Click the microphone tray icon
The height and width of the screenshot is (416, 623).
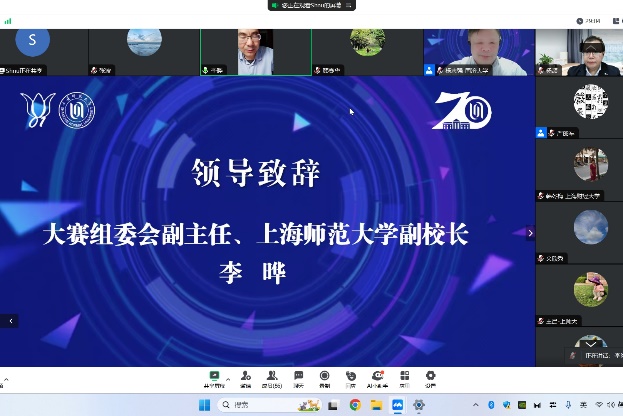568,405
